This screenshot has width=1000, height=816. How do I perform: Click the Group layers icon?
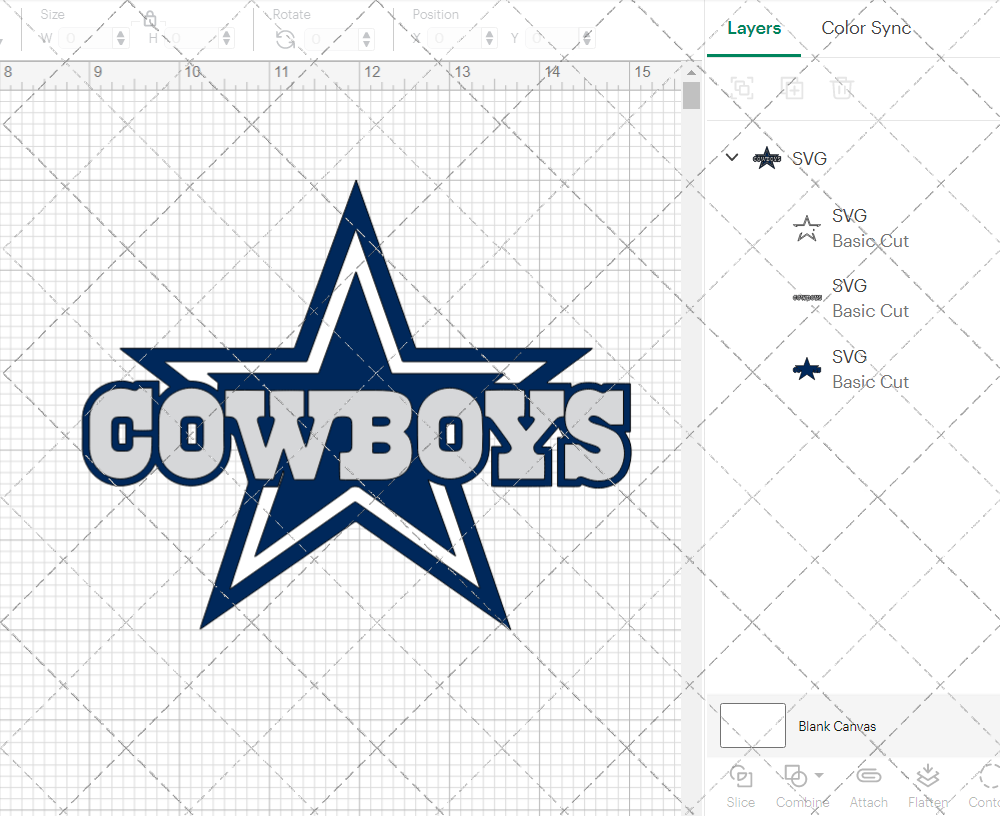tap(742, 87)
